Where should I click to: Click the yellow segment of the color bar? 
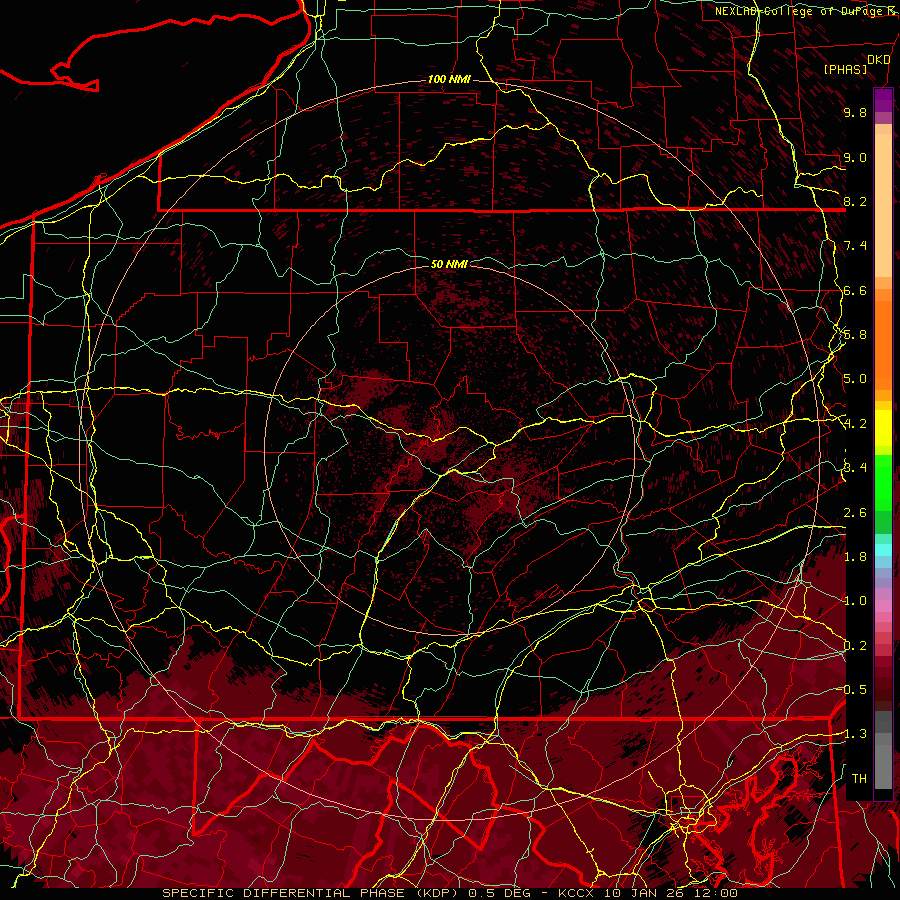click(x=883, y=428)
